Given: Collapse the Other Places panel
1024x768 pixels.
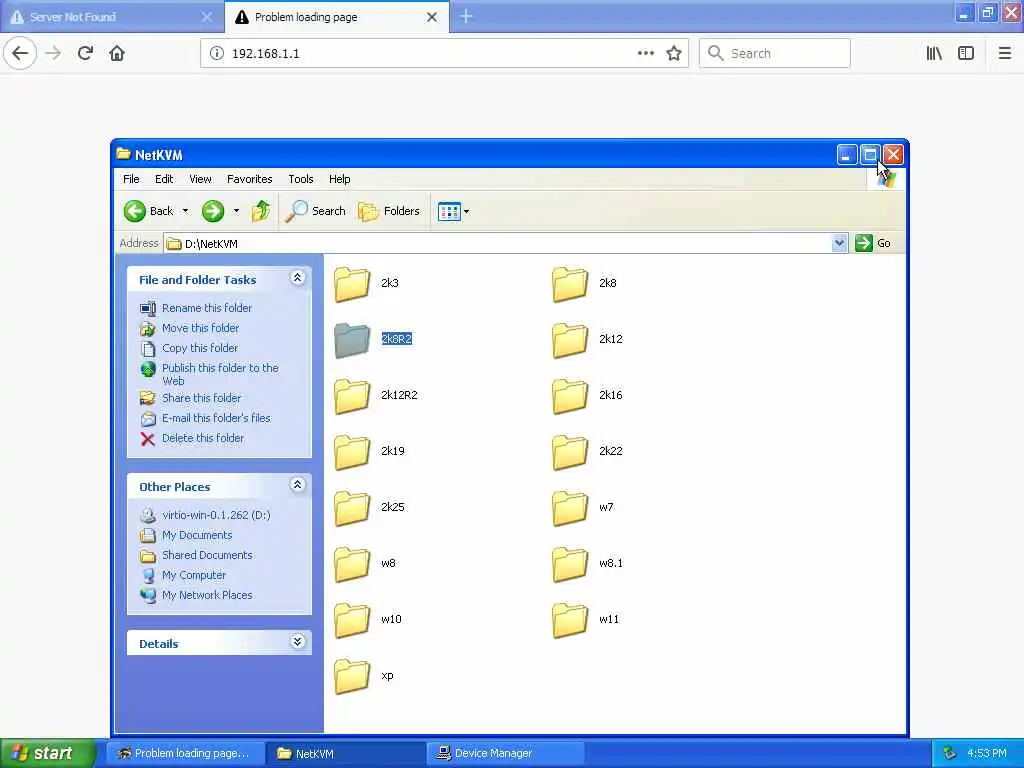Looking at the screenshot, I should [x=297, y=485].
